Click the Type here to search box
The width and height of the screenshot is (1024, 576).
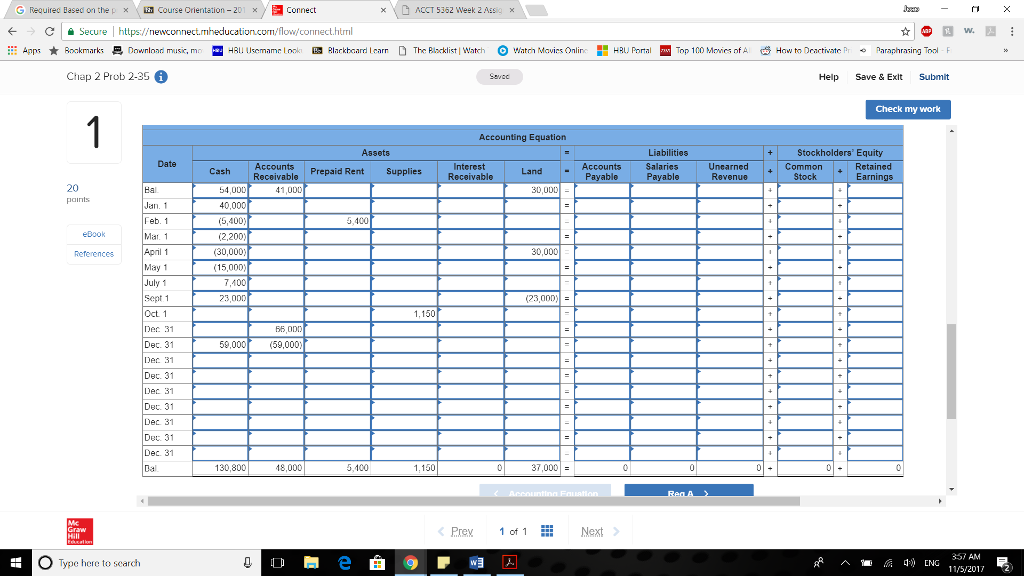tap(147, 563)
